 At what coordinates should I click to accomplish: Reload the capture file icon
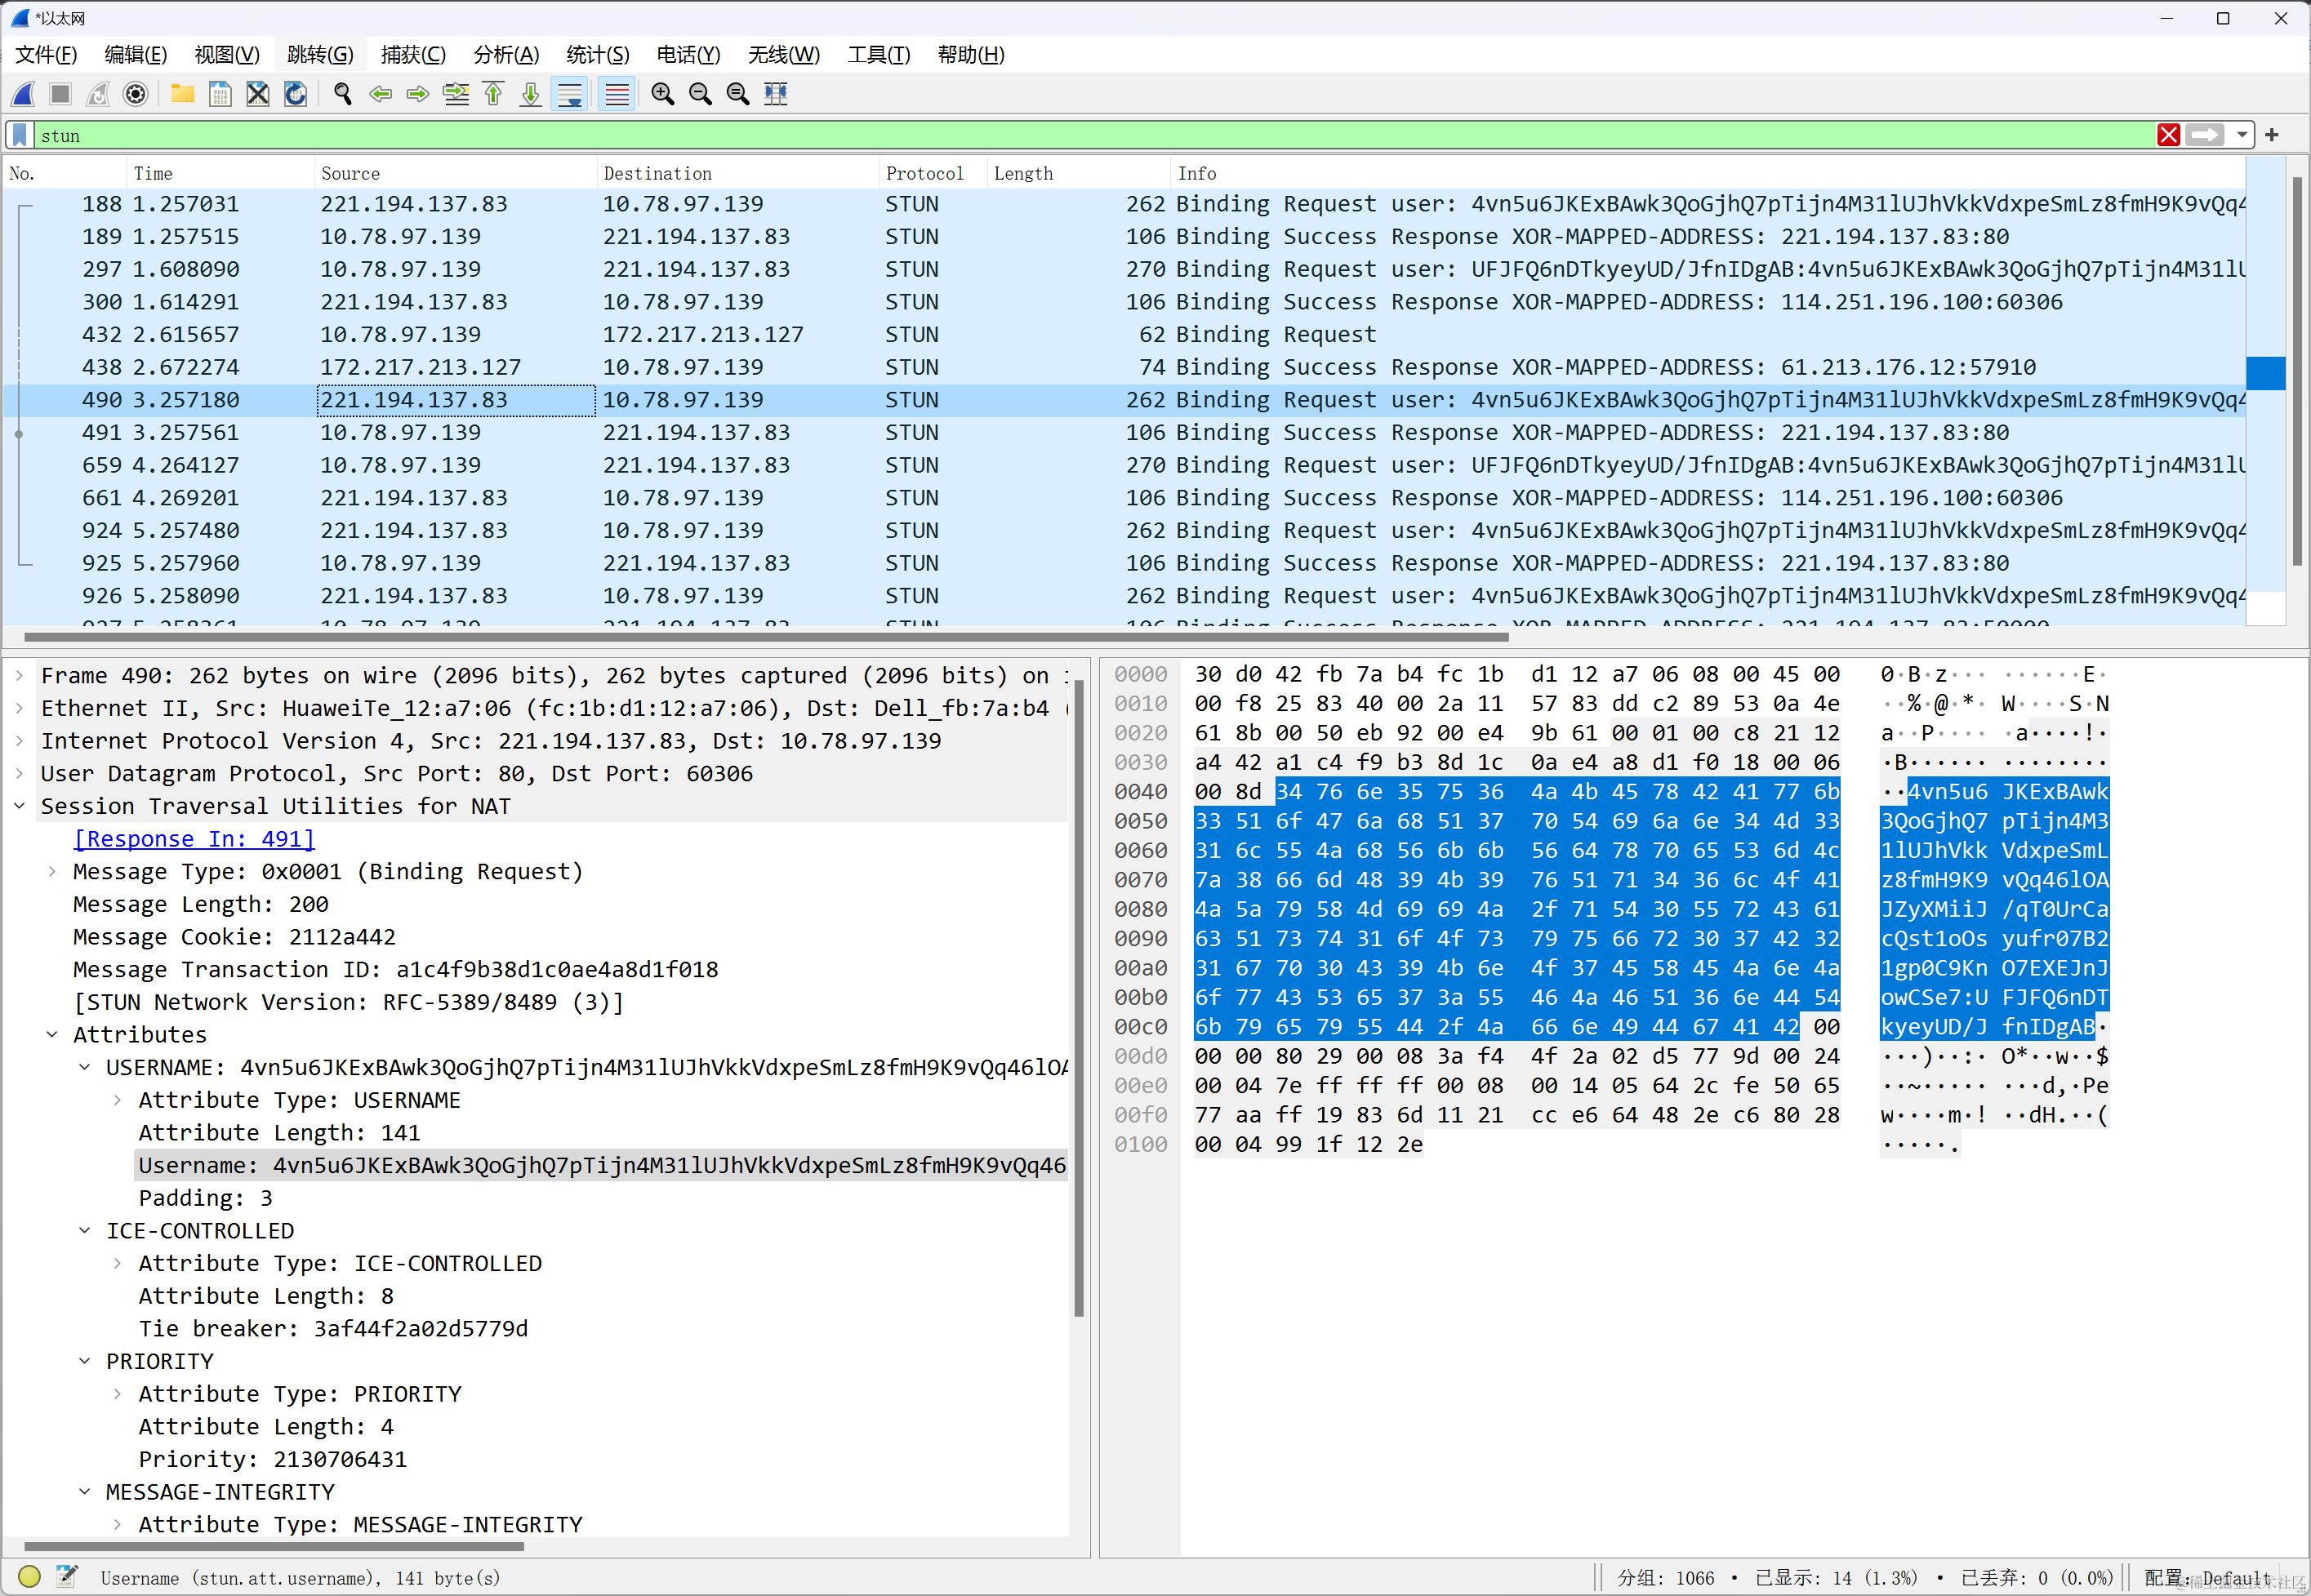click(296, 94)
